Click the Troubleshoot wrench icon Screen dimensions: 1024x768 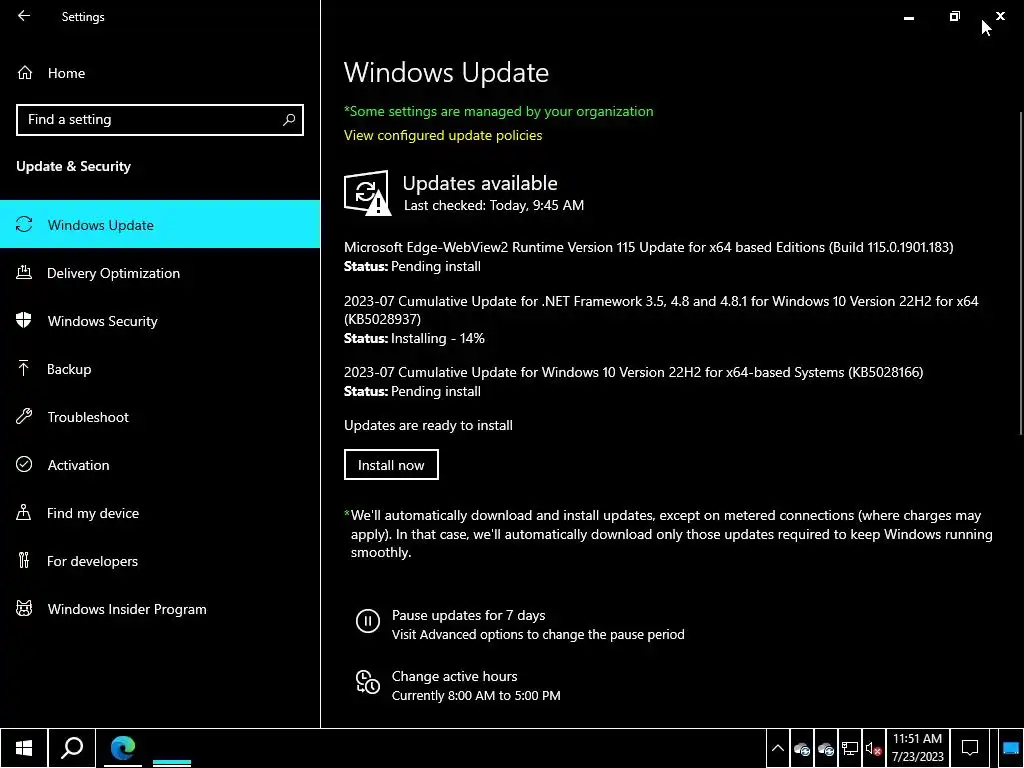24,416
